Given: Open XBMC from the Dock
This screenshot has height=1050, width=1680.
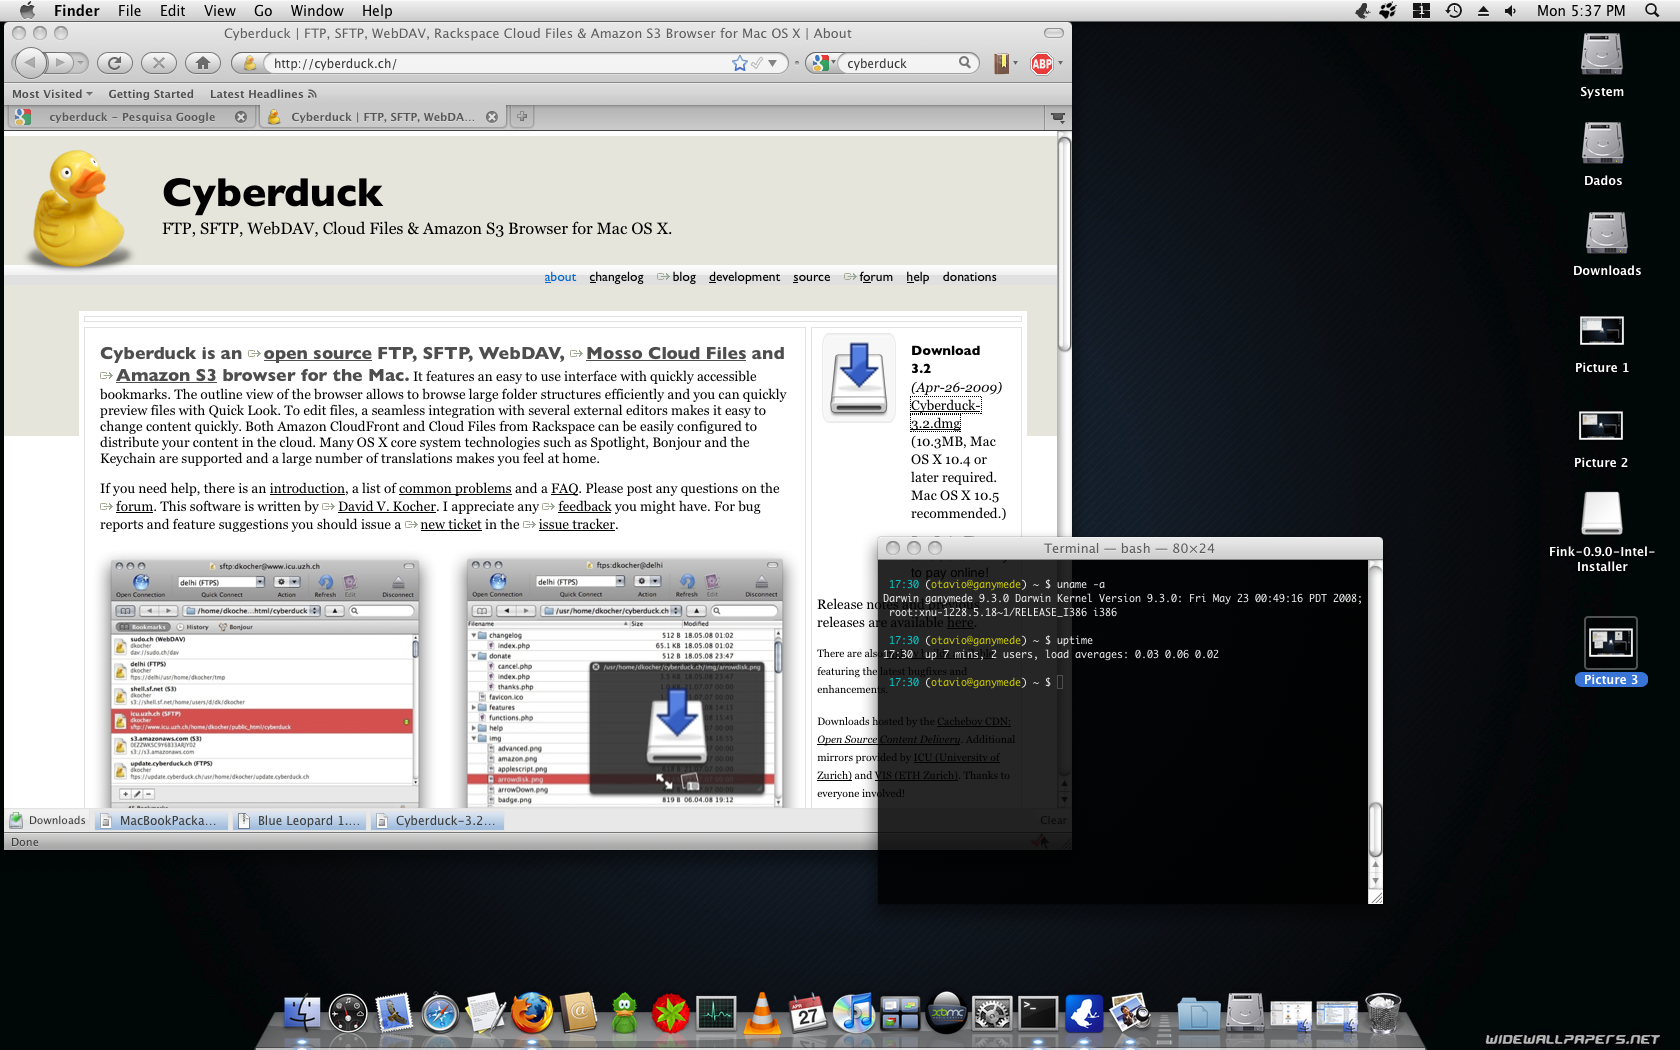Looking at the screenshot, I should click(x=946, y=1013).
